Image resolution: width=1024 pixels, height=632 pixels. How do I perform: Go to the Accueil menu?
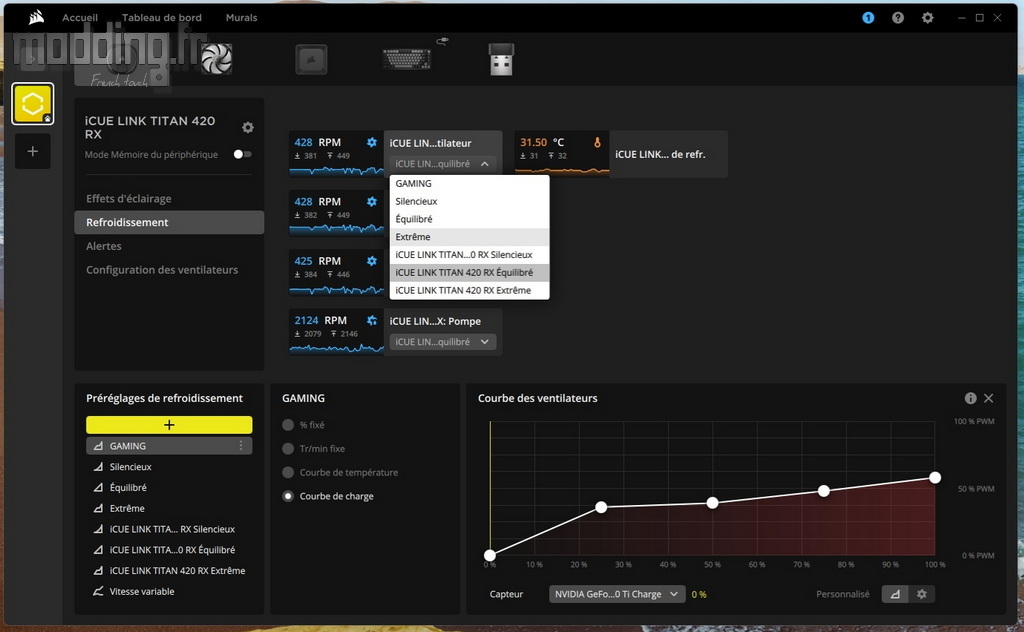[80, 18]
